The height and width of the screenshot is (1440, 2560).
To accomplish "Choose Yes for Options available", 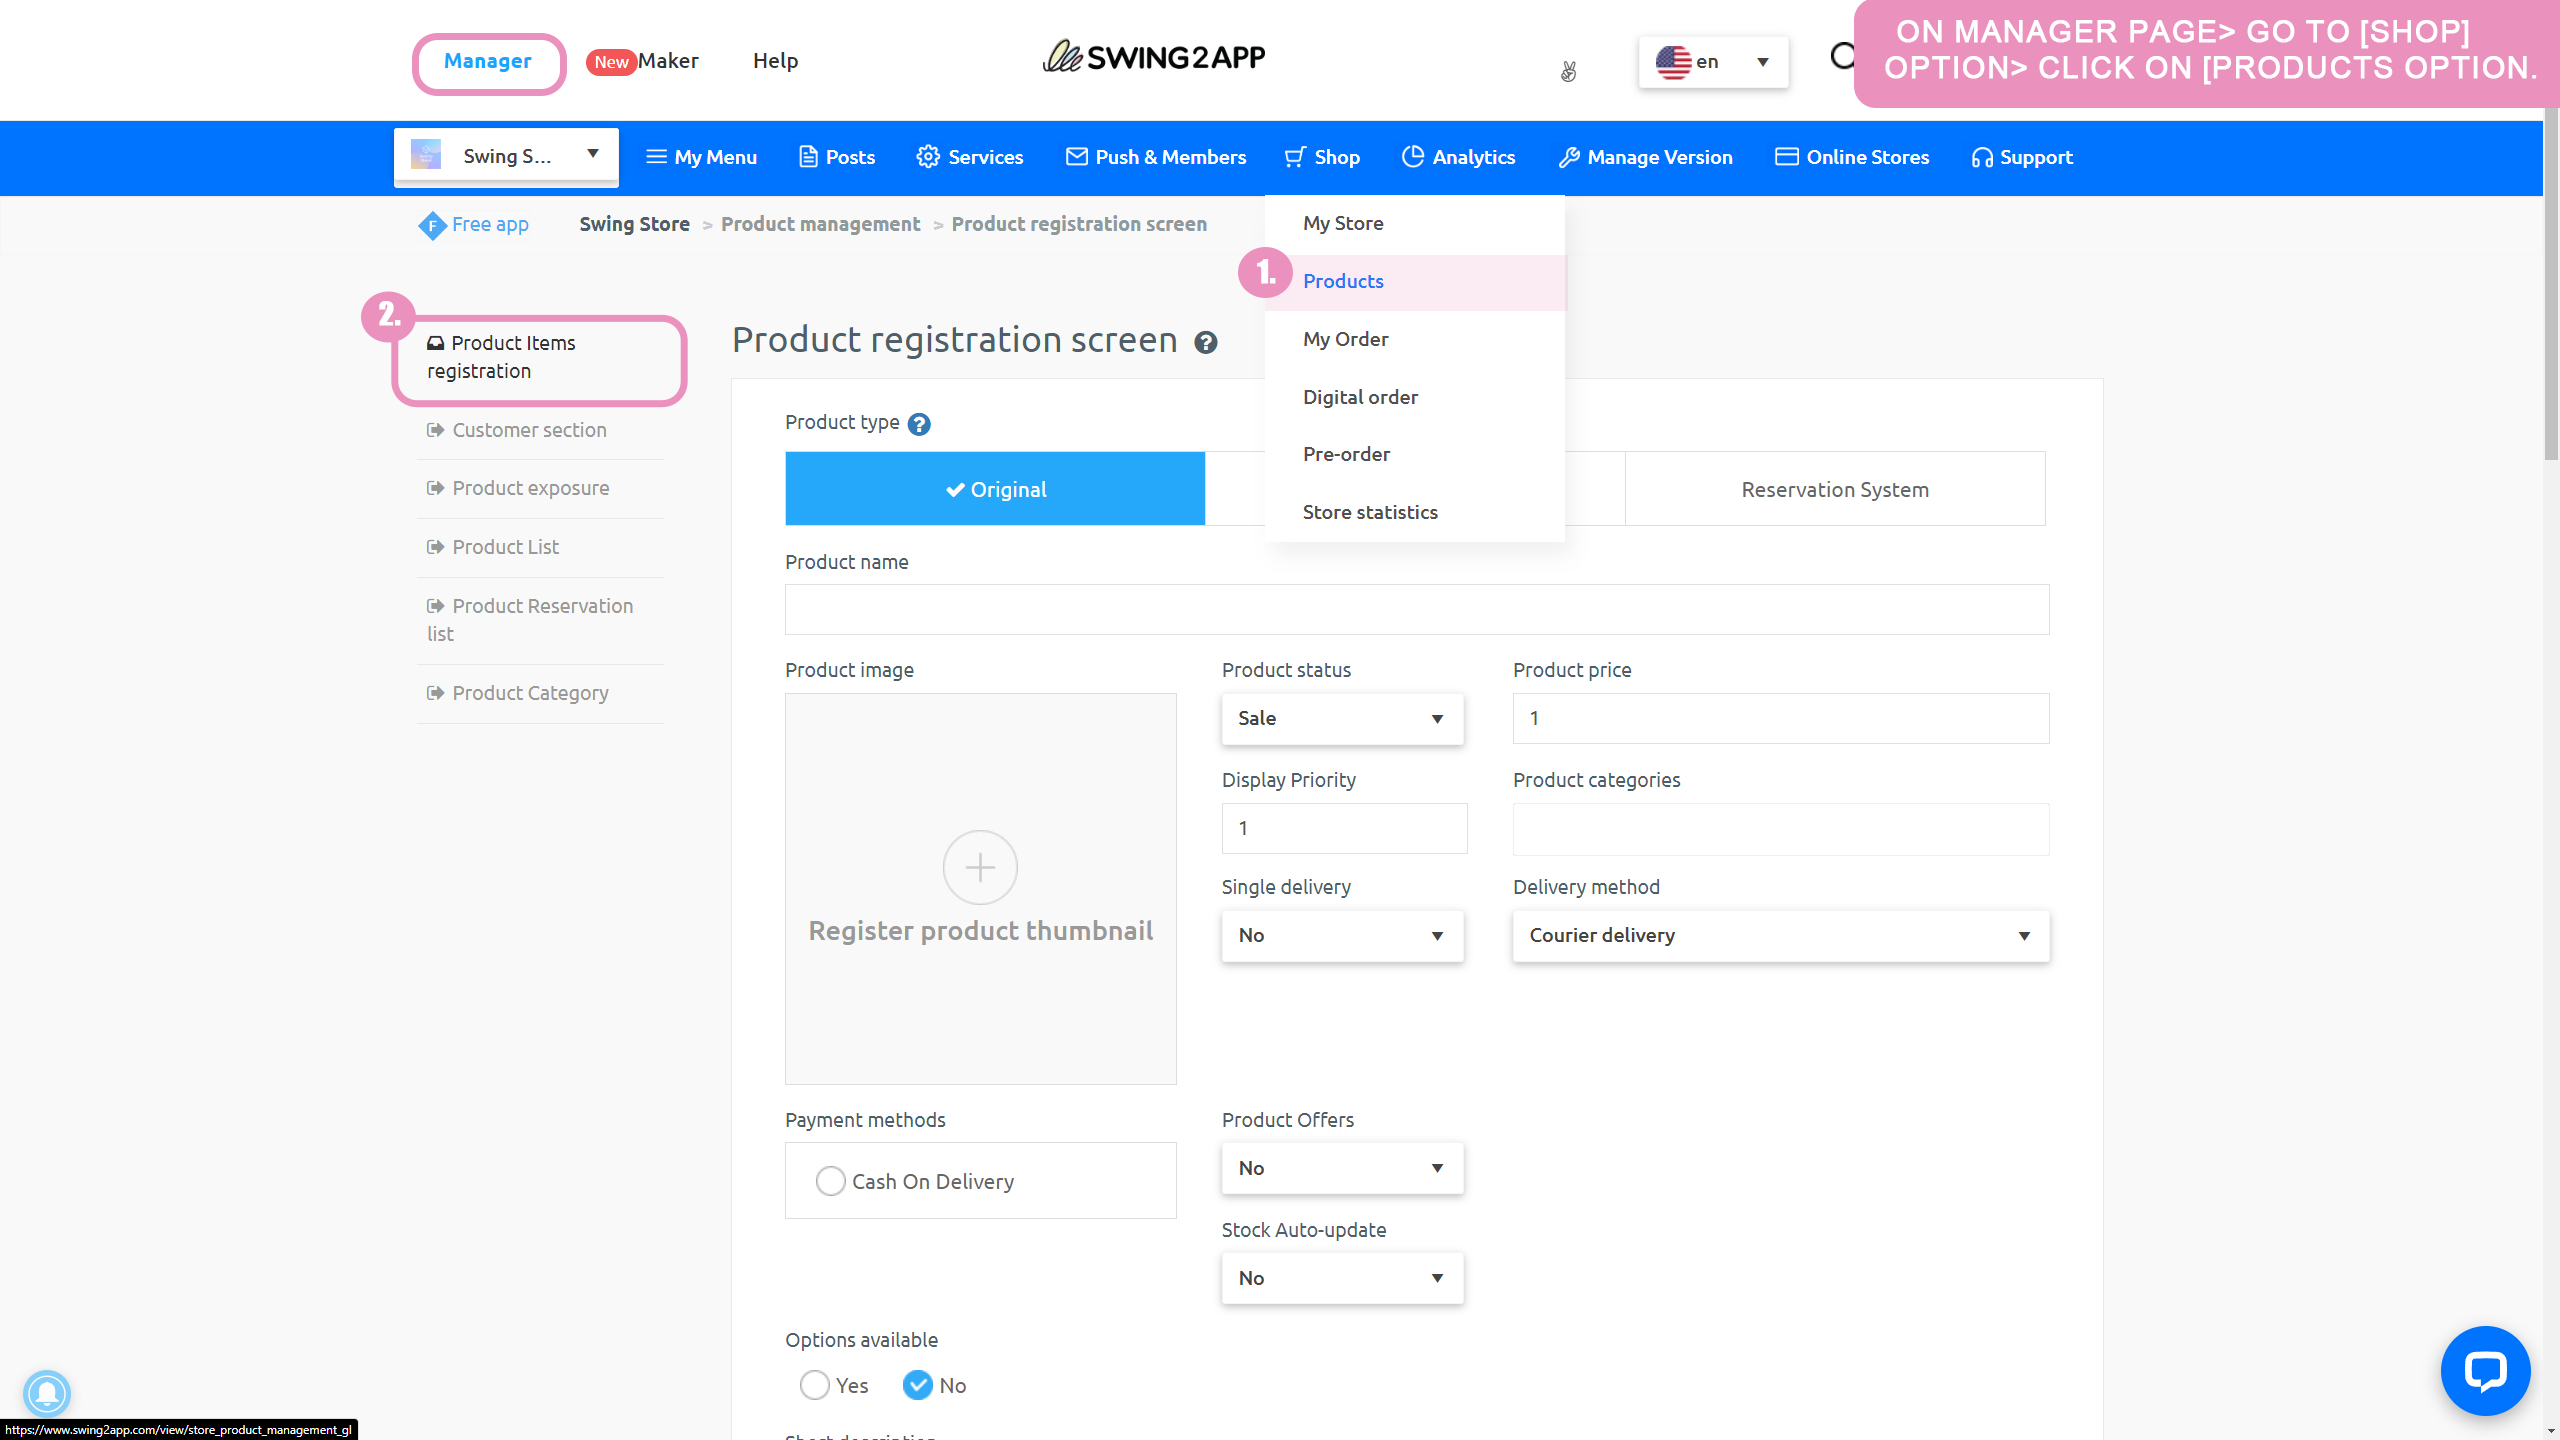I will [814, 1385].
